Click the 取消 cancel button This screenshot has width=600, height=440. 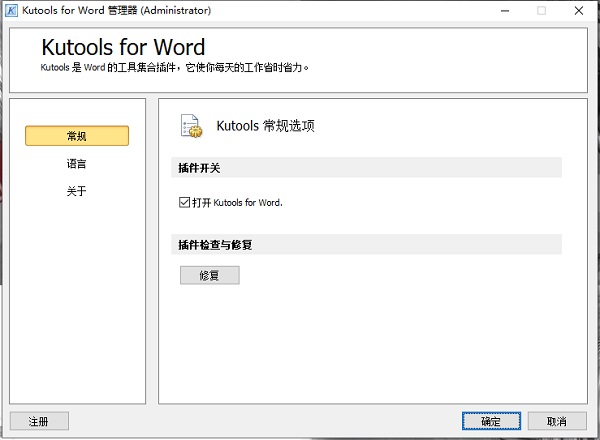point(557,421)
